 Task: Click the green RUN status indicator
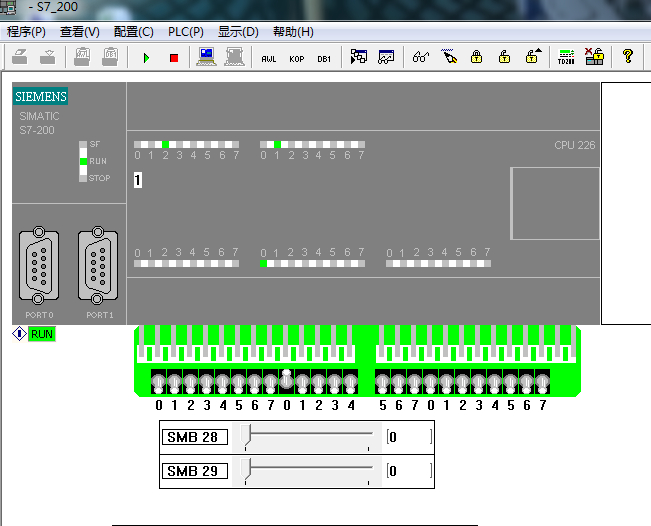coord(42,334)
